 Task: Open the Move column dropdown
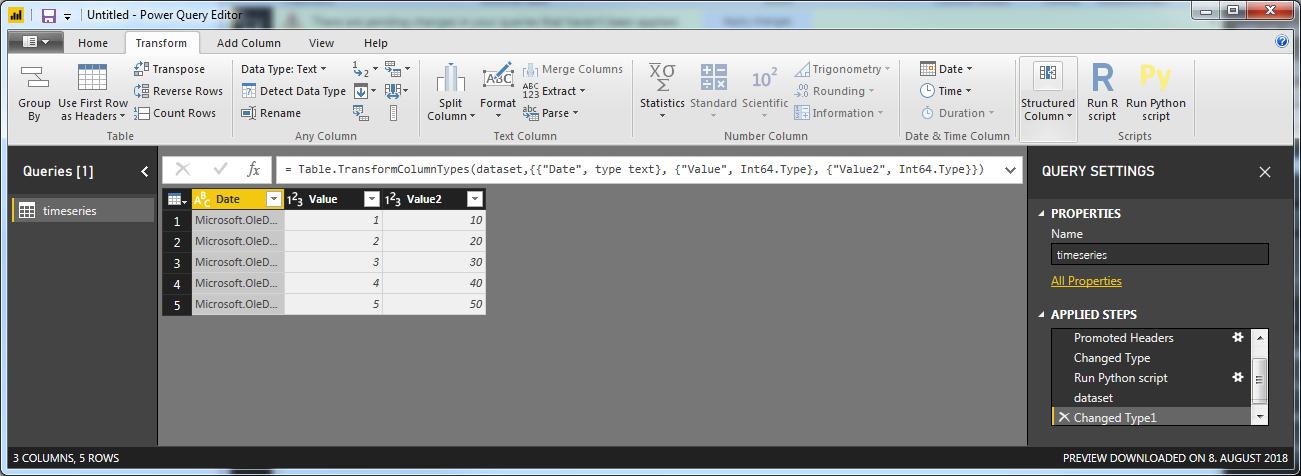(397, 91)
